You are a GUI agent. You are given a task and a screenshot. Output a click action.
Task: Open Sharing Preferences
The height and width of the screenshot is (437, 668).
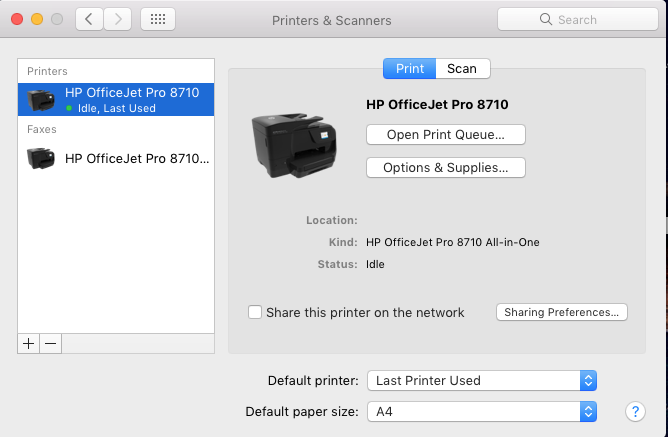click(561, 312)
